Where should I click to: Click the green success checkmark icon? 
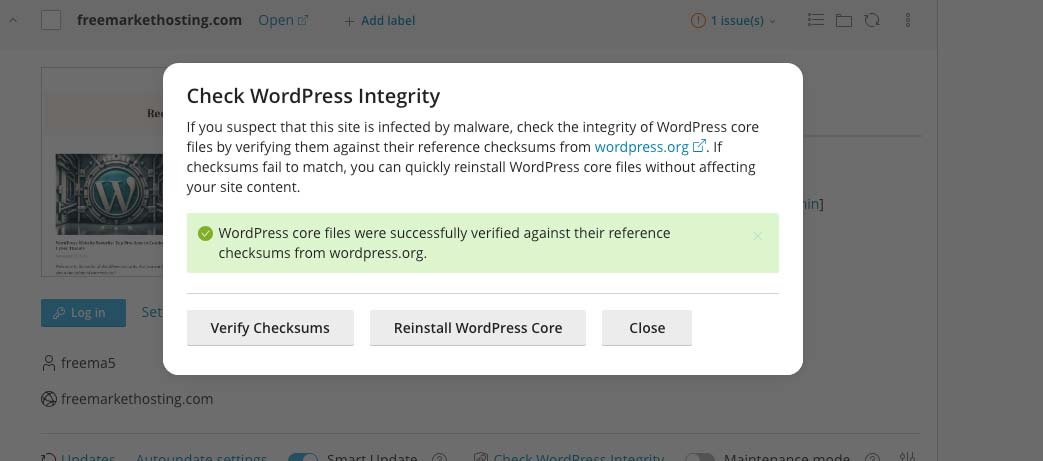(x=205, y=233)
